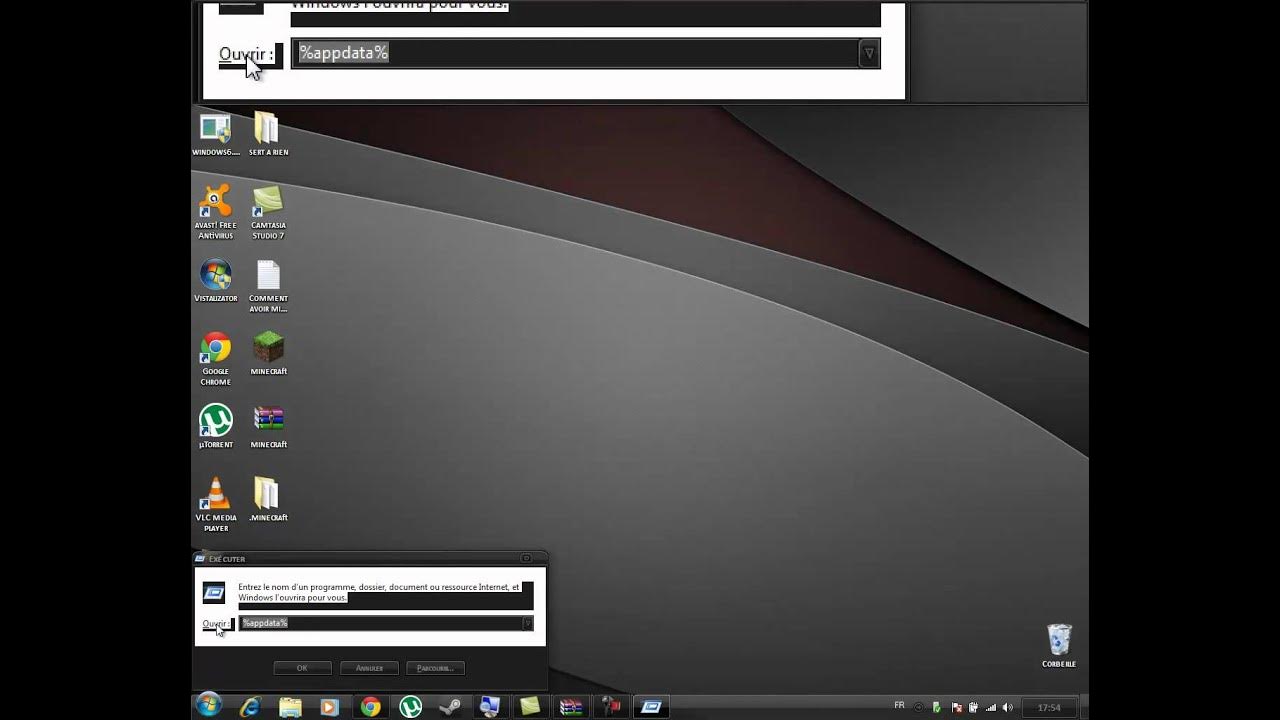Viewport: 1280px width, 720px height.
Task: Click the 17:54 taskbar clock
Action: click(1048, 707)
